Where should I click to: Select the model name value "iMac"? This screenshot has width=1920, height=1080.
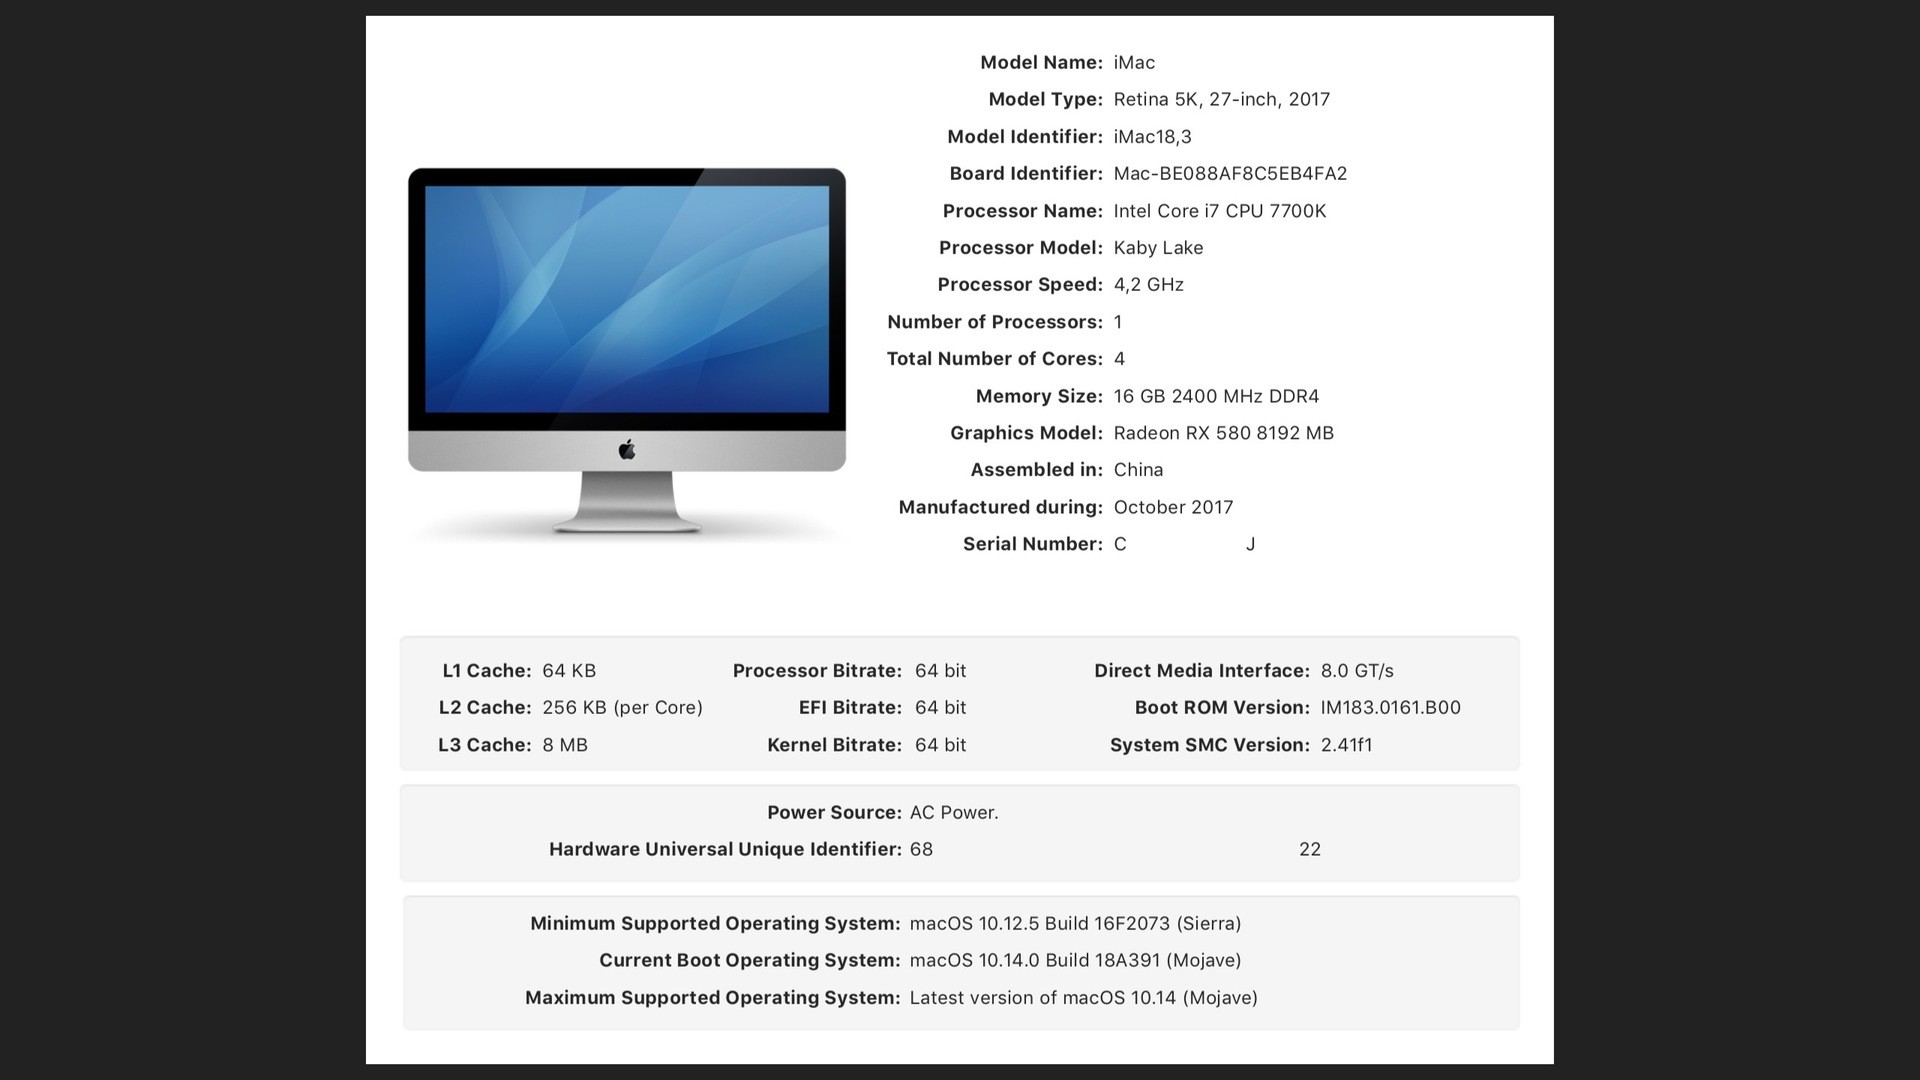coord(1134,62)
